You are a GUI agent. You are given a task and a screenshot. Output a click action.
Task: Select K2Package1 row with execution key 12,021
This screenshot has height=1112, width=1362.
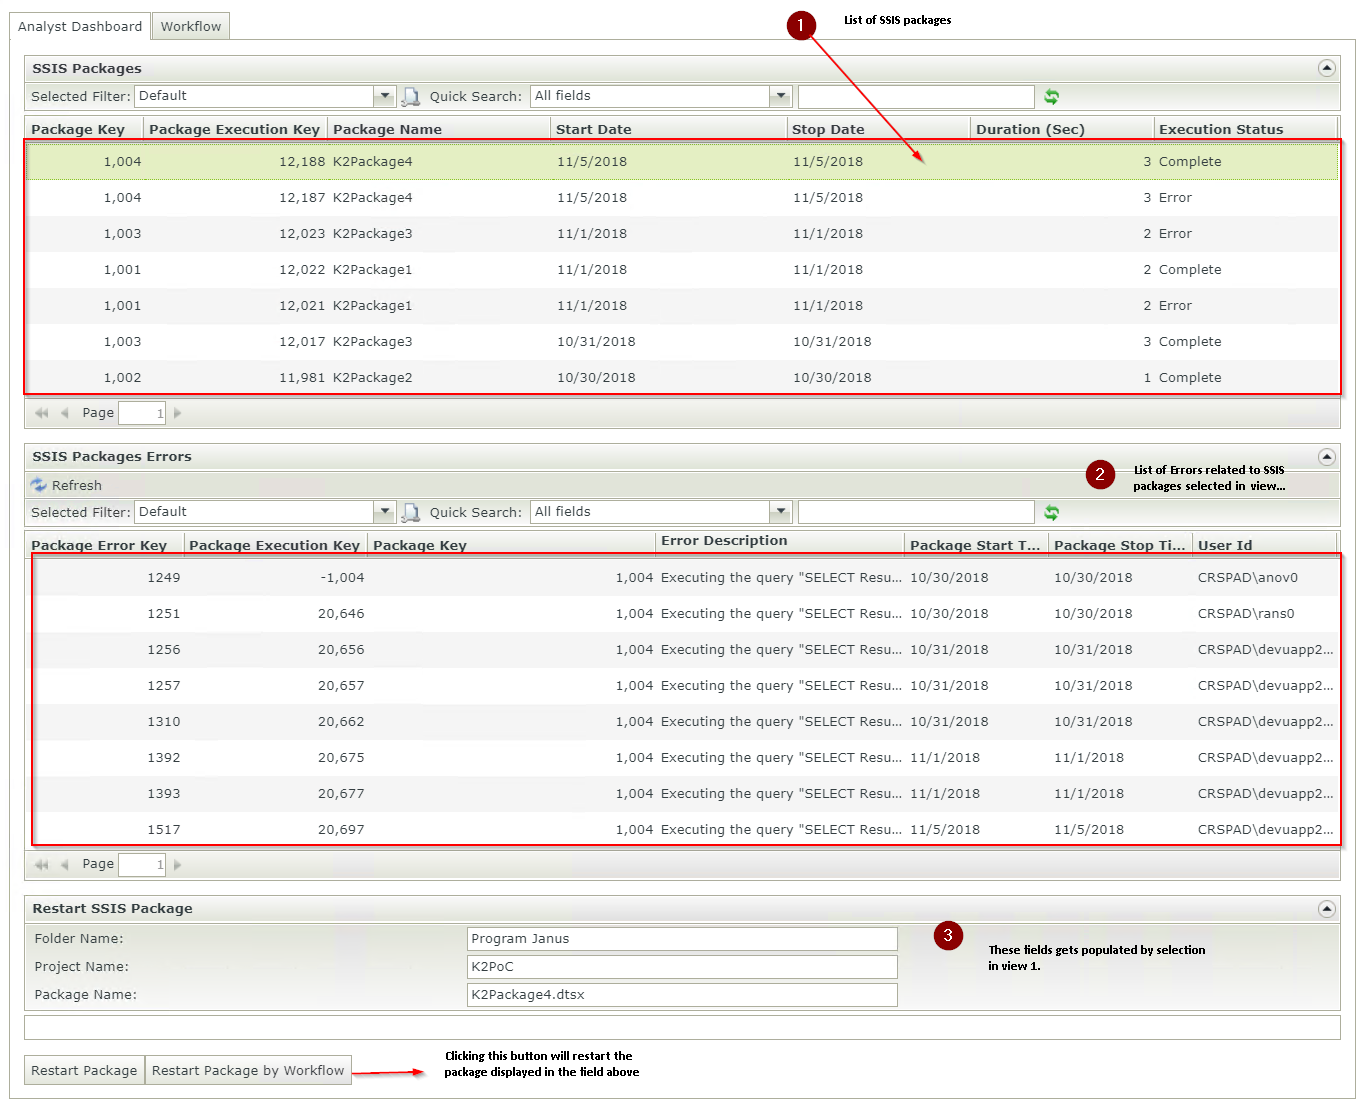pos(682,306)
